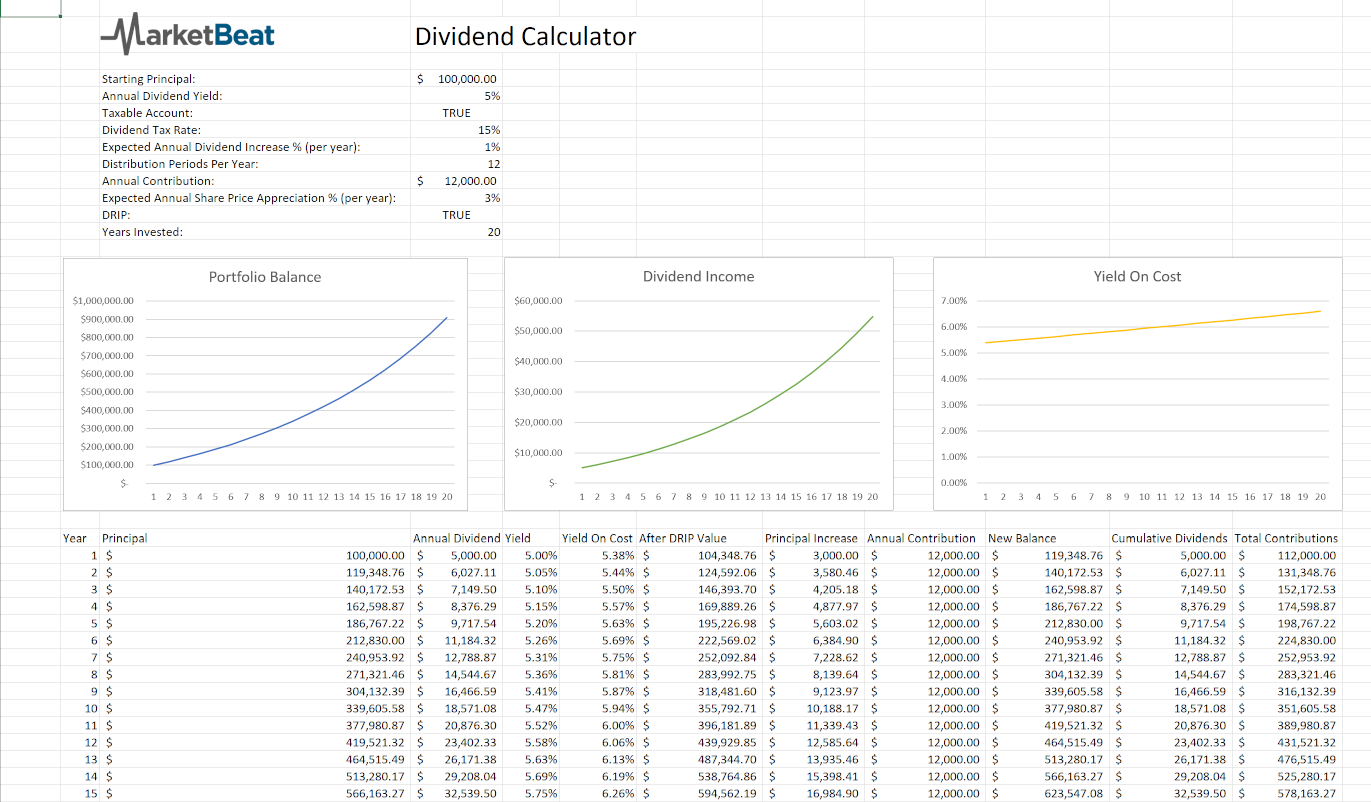This screenshot has height=802, width=1371.
Task: Select the Years Invested value 20
Action: (x=493, y=232)
